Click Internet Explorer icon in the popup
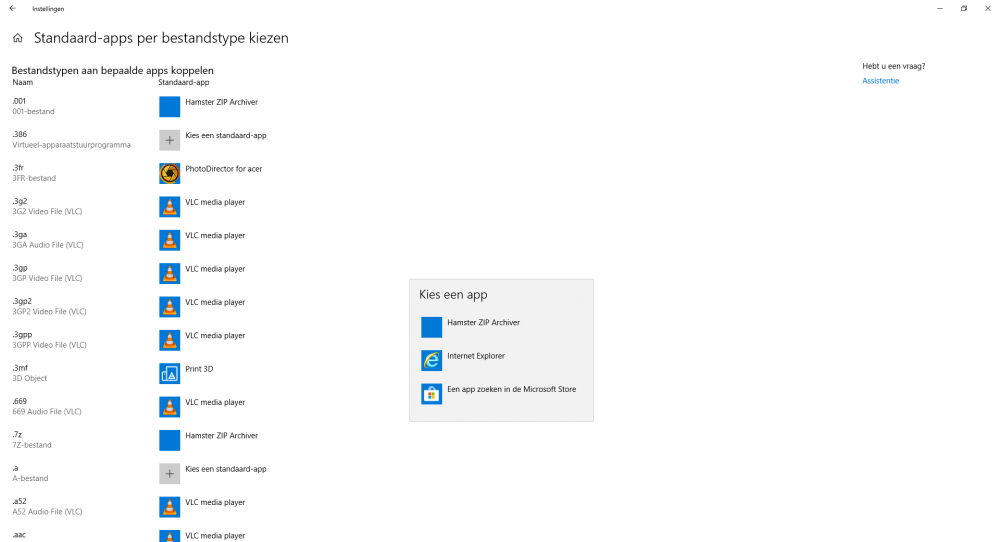 [x=432, y=360]
